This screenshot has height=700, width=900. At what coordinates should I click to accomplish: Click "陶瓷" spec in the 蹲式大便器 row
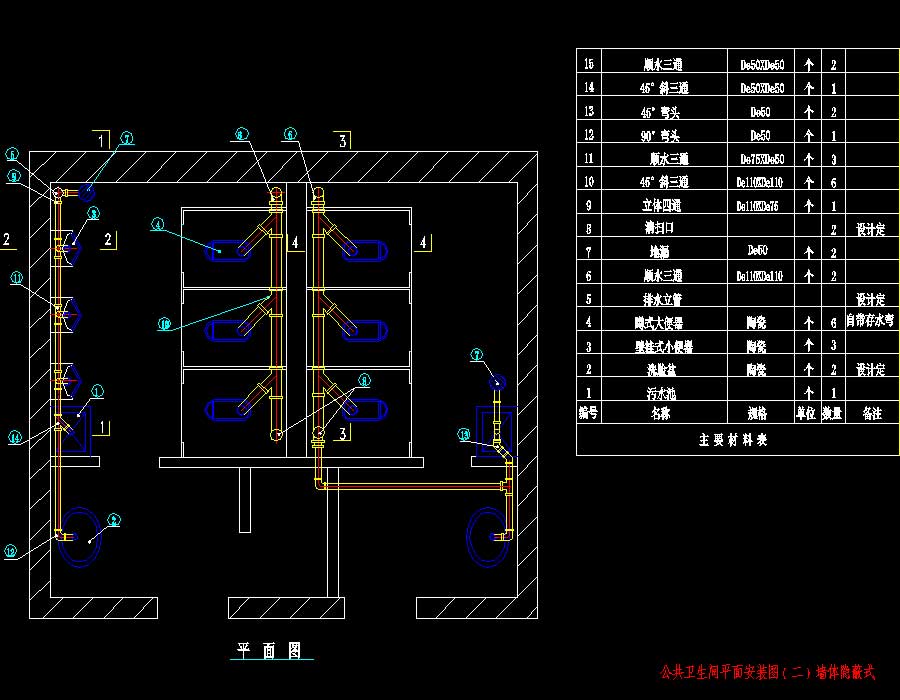(757, 322)
